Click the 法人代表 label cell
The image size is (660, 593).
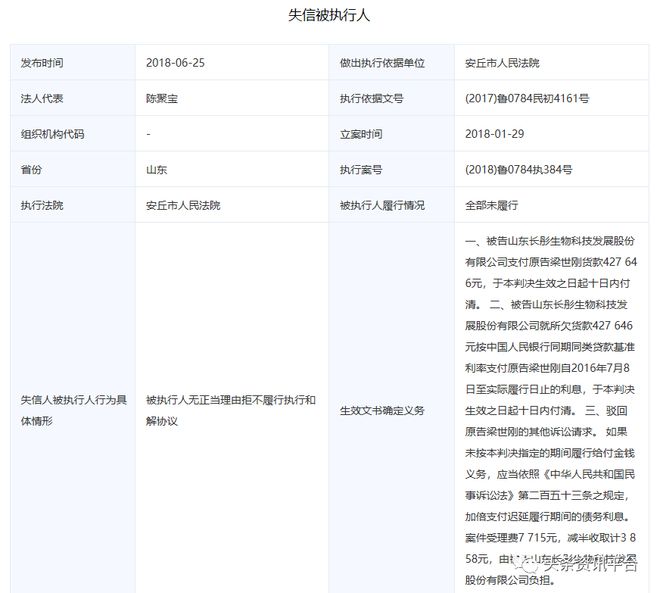(73, 98)
